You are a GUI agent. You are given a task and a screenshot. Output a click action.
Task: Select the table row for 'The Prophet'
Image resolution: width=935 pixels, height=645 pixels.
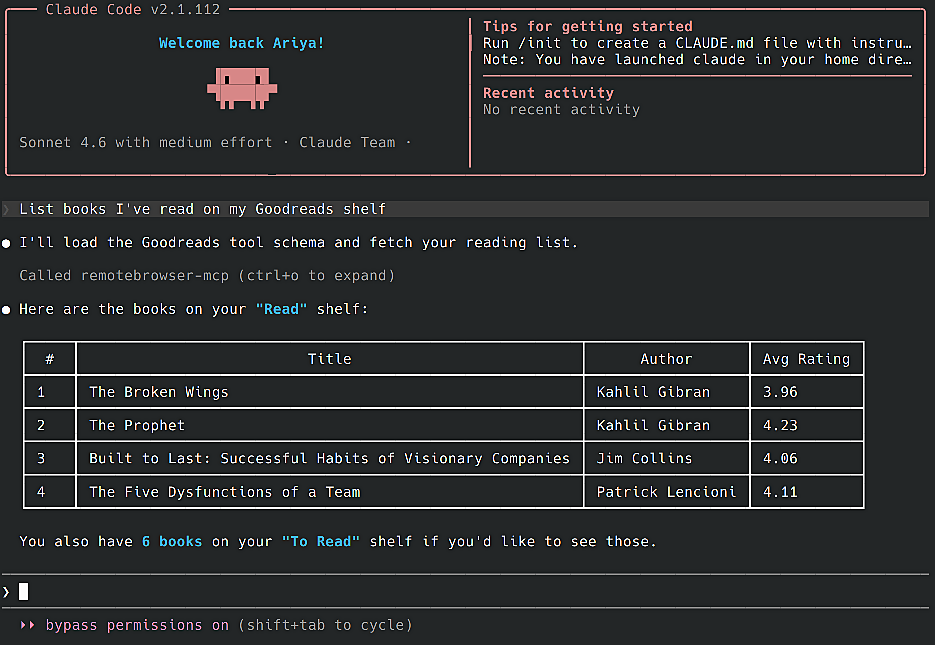click(330, 425)
